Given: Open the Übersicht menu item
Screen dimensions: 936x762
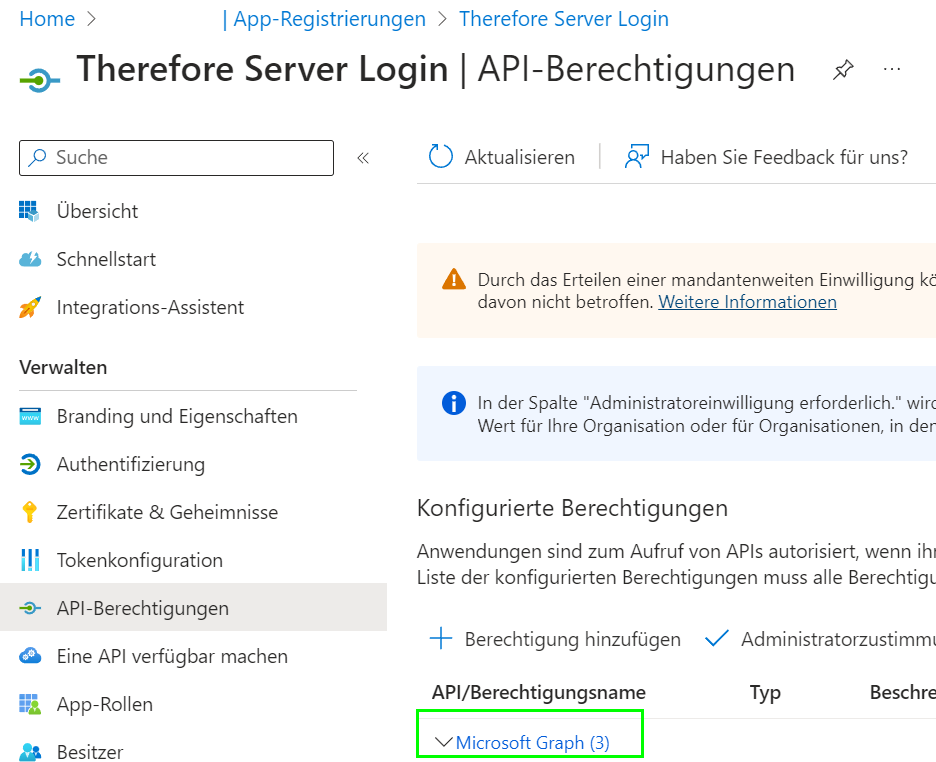Looking at the screenshot, I should [97, 211].
